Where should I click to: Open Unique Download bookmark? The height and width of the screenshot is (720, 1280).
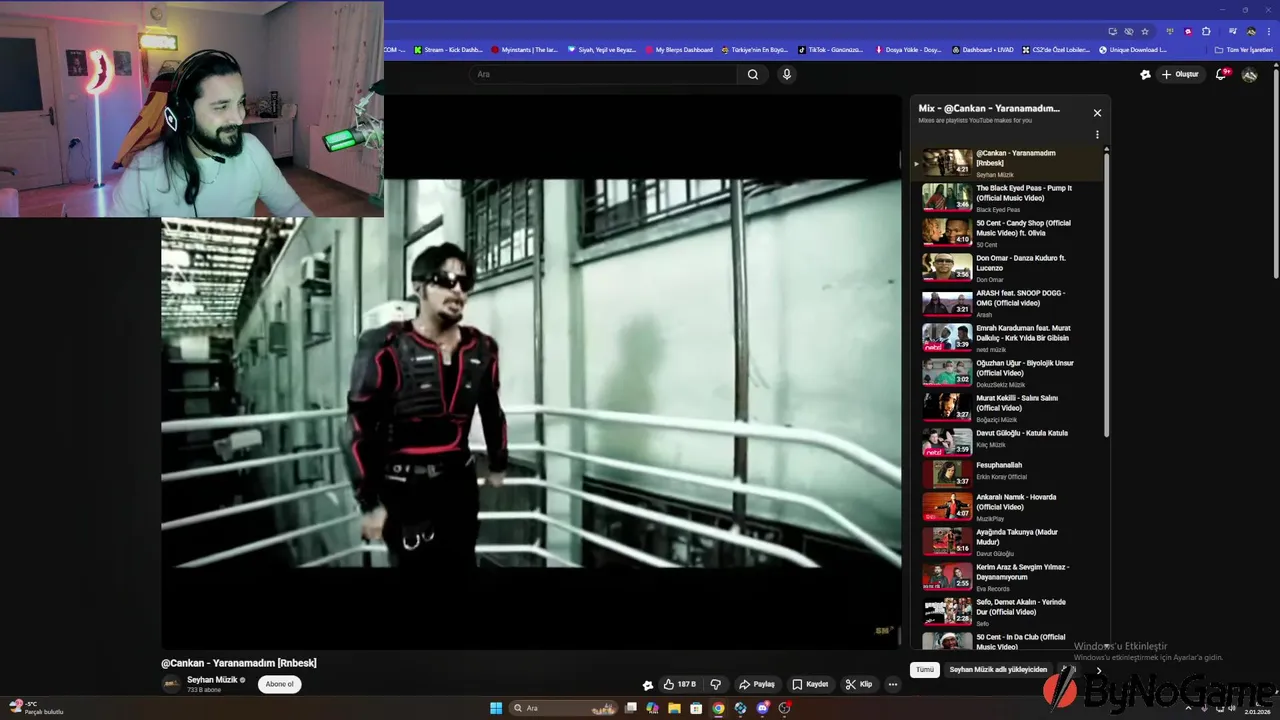point(1133,49)
